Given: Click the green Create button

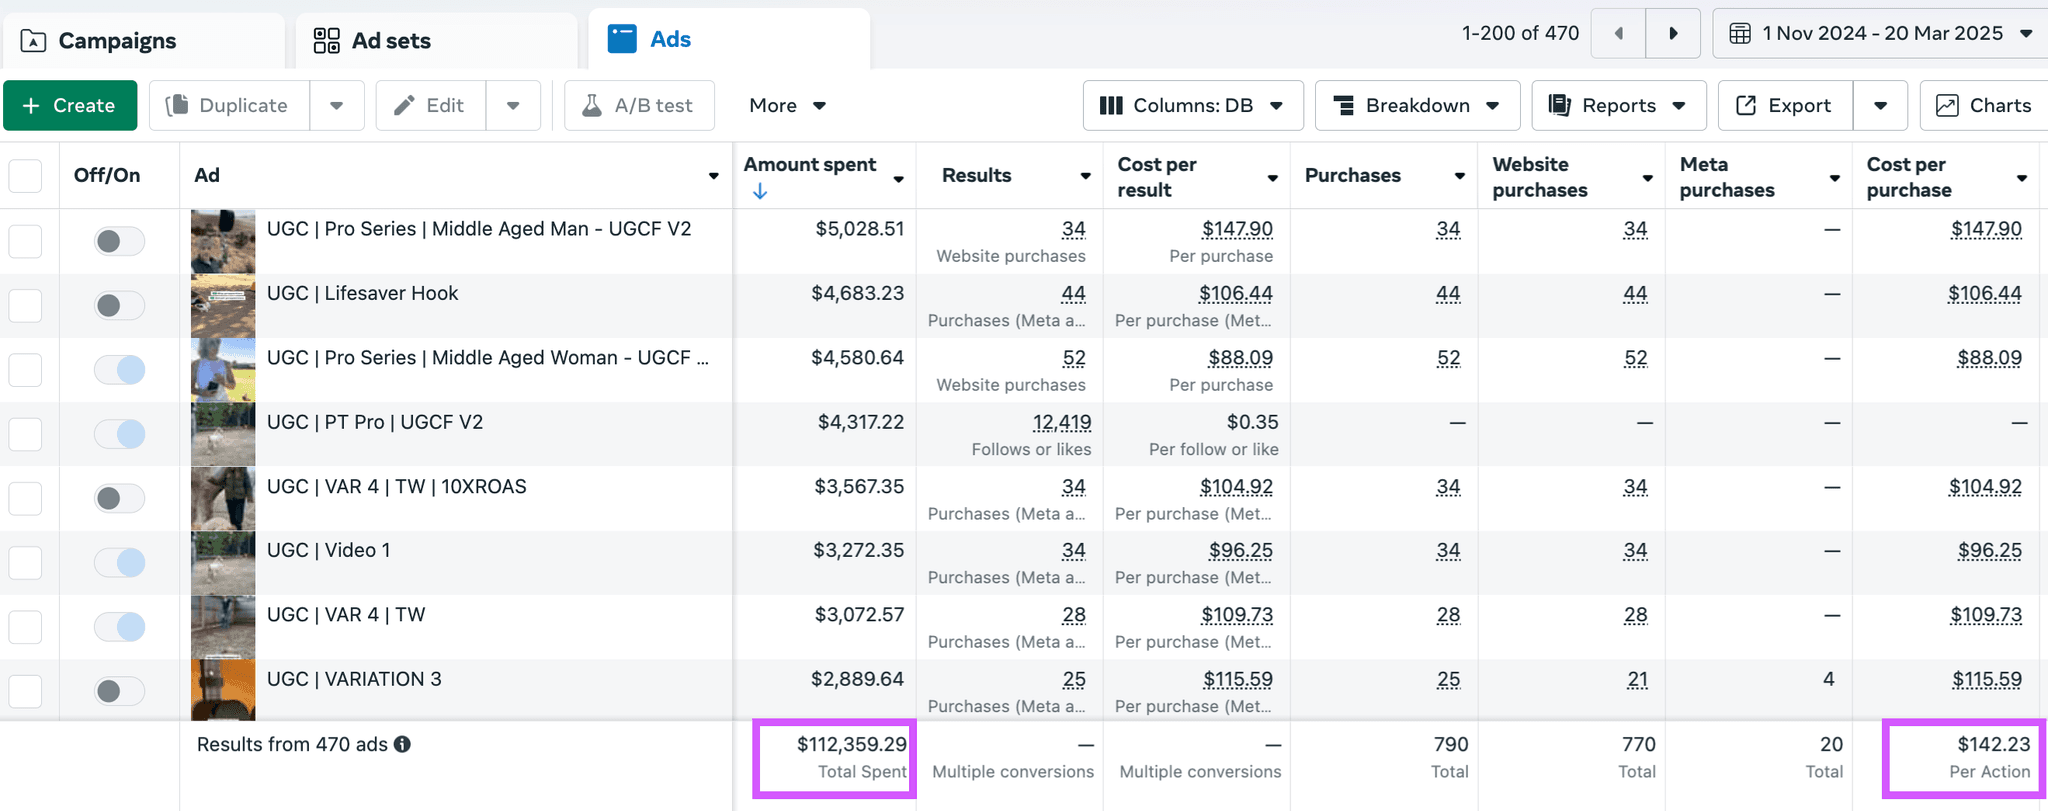Looking at the screenshot, I should [70, 106].
